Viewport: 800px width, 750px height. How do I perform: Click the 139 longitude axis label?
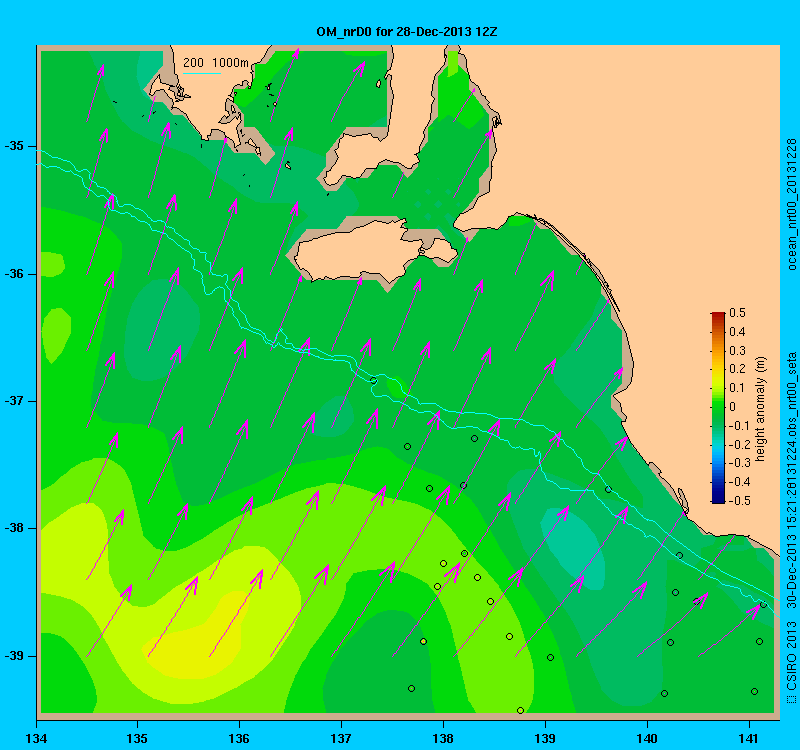click(x=545, y=739)
